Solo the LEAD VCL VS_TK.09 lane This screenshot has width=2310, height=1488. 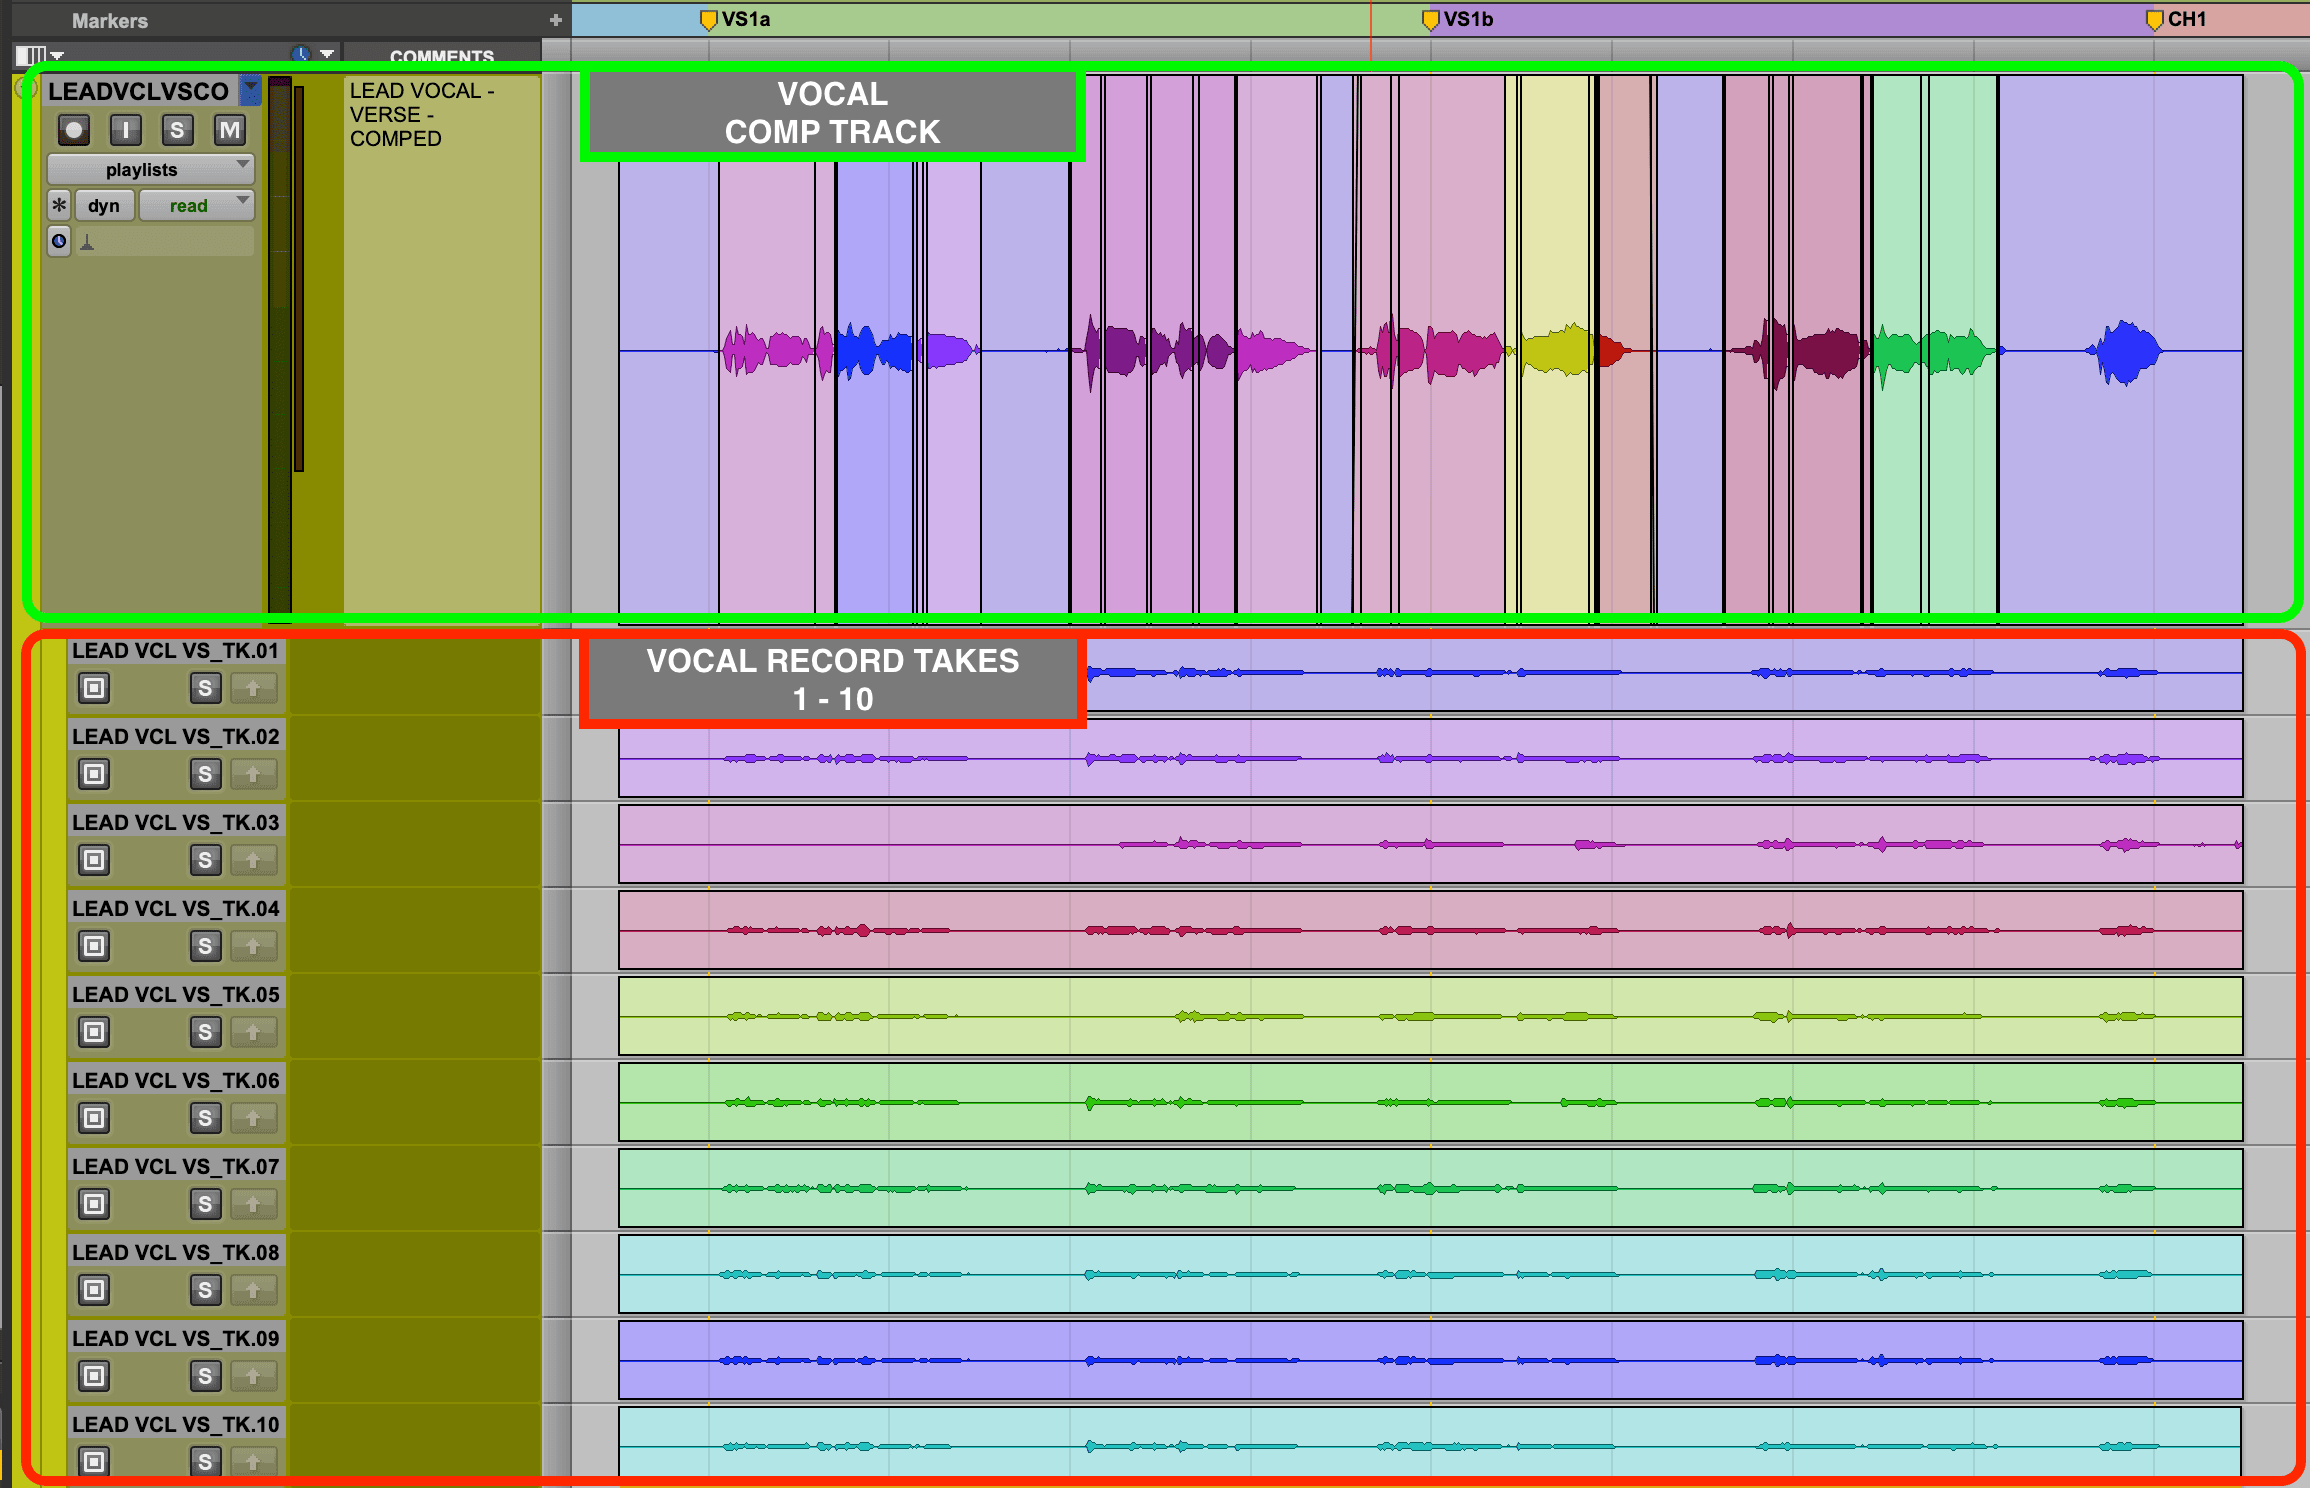point(205,1376)
